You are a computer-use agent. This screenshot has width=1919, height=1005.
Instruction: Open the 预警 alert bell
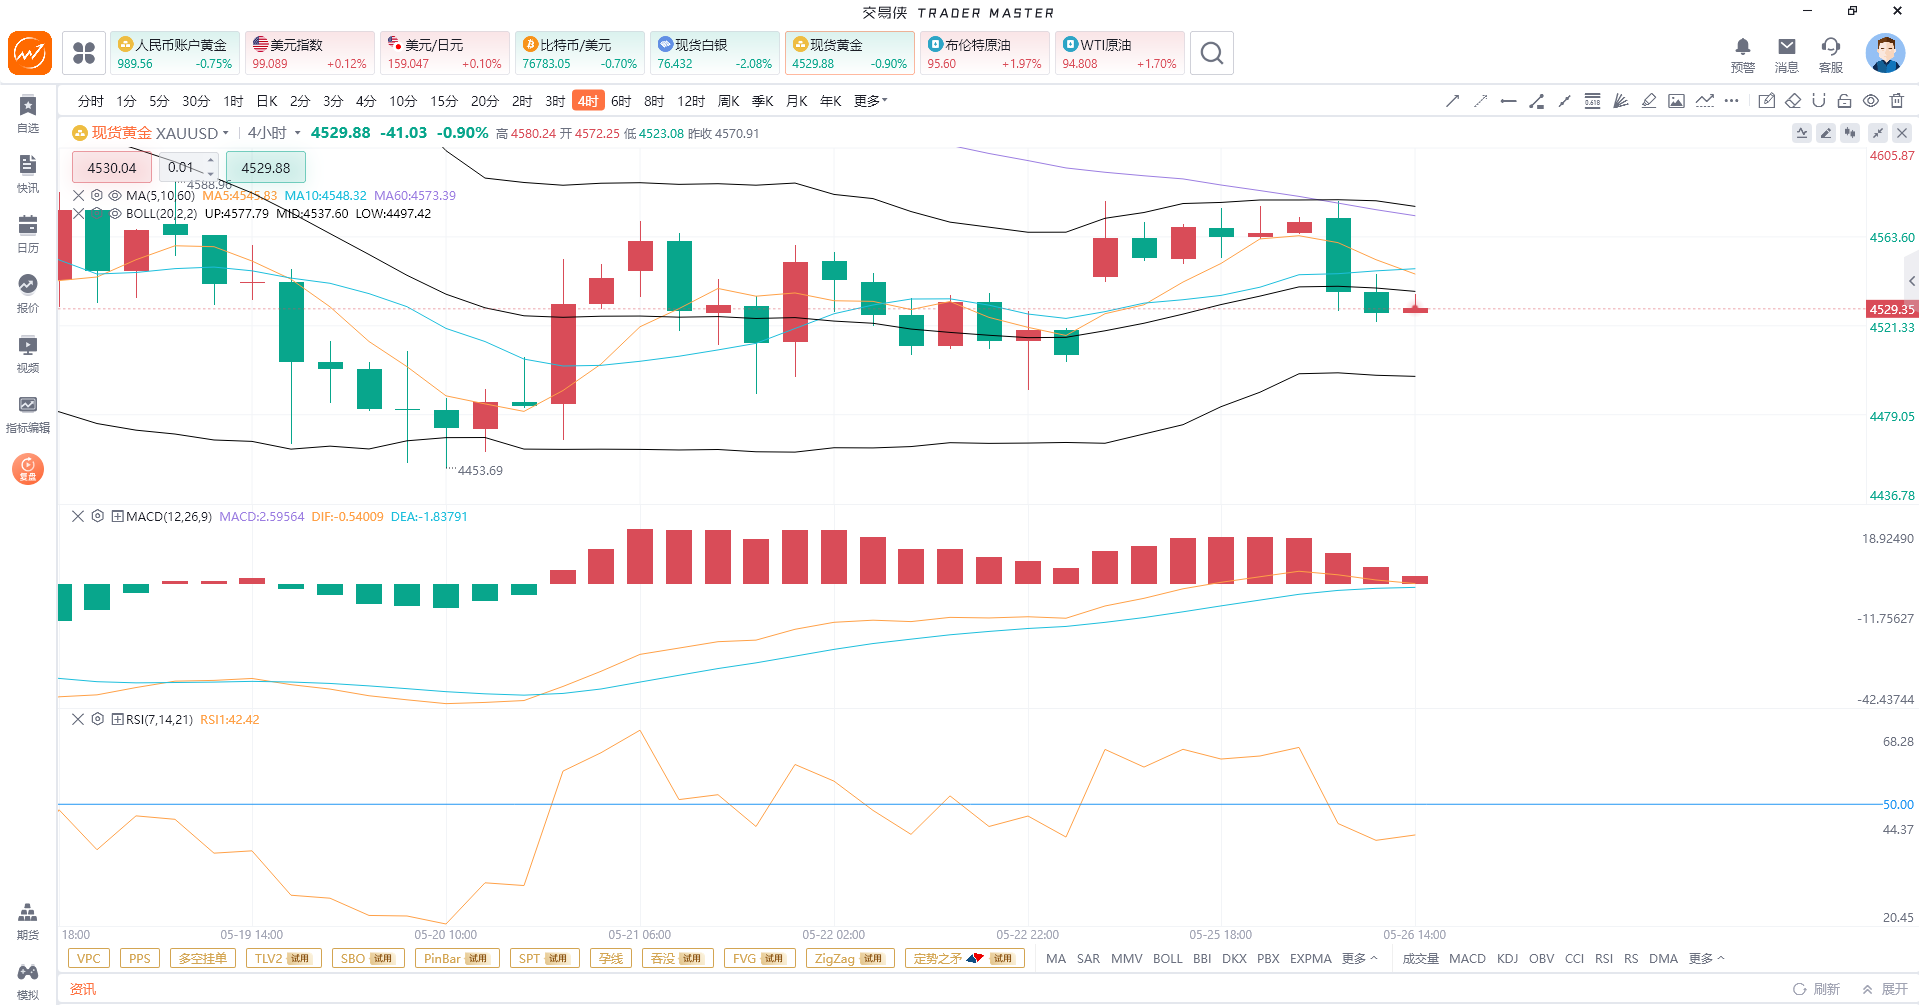1742,54
